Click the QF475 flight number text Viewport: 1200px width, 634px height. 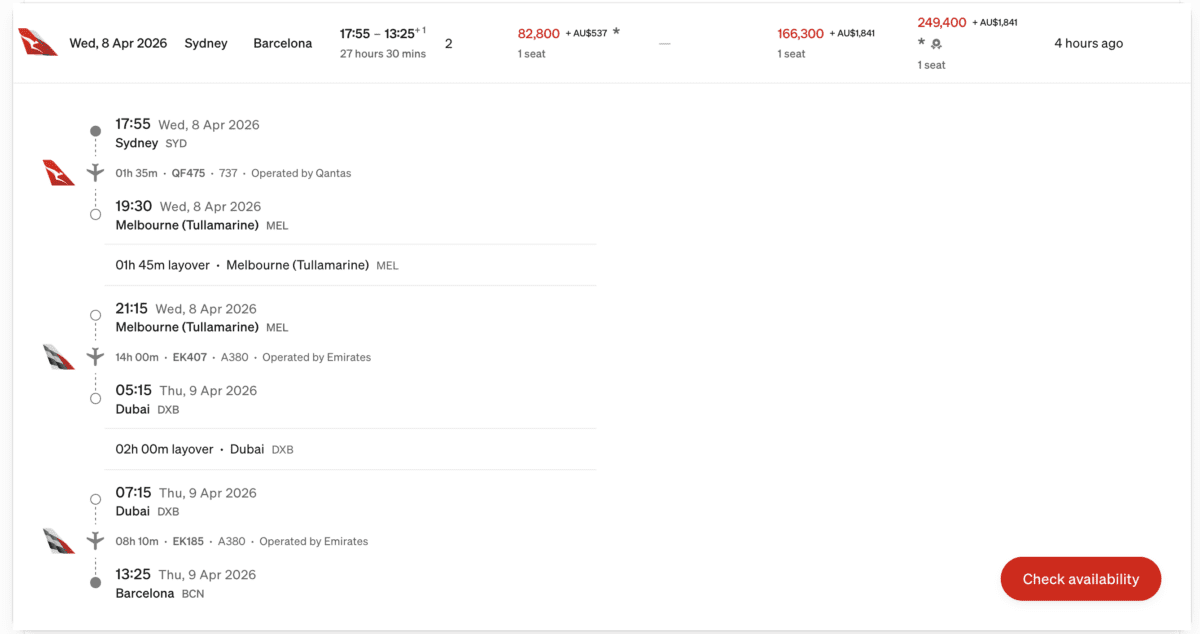(x=188, y=173)
